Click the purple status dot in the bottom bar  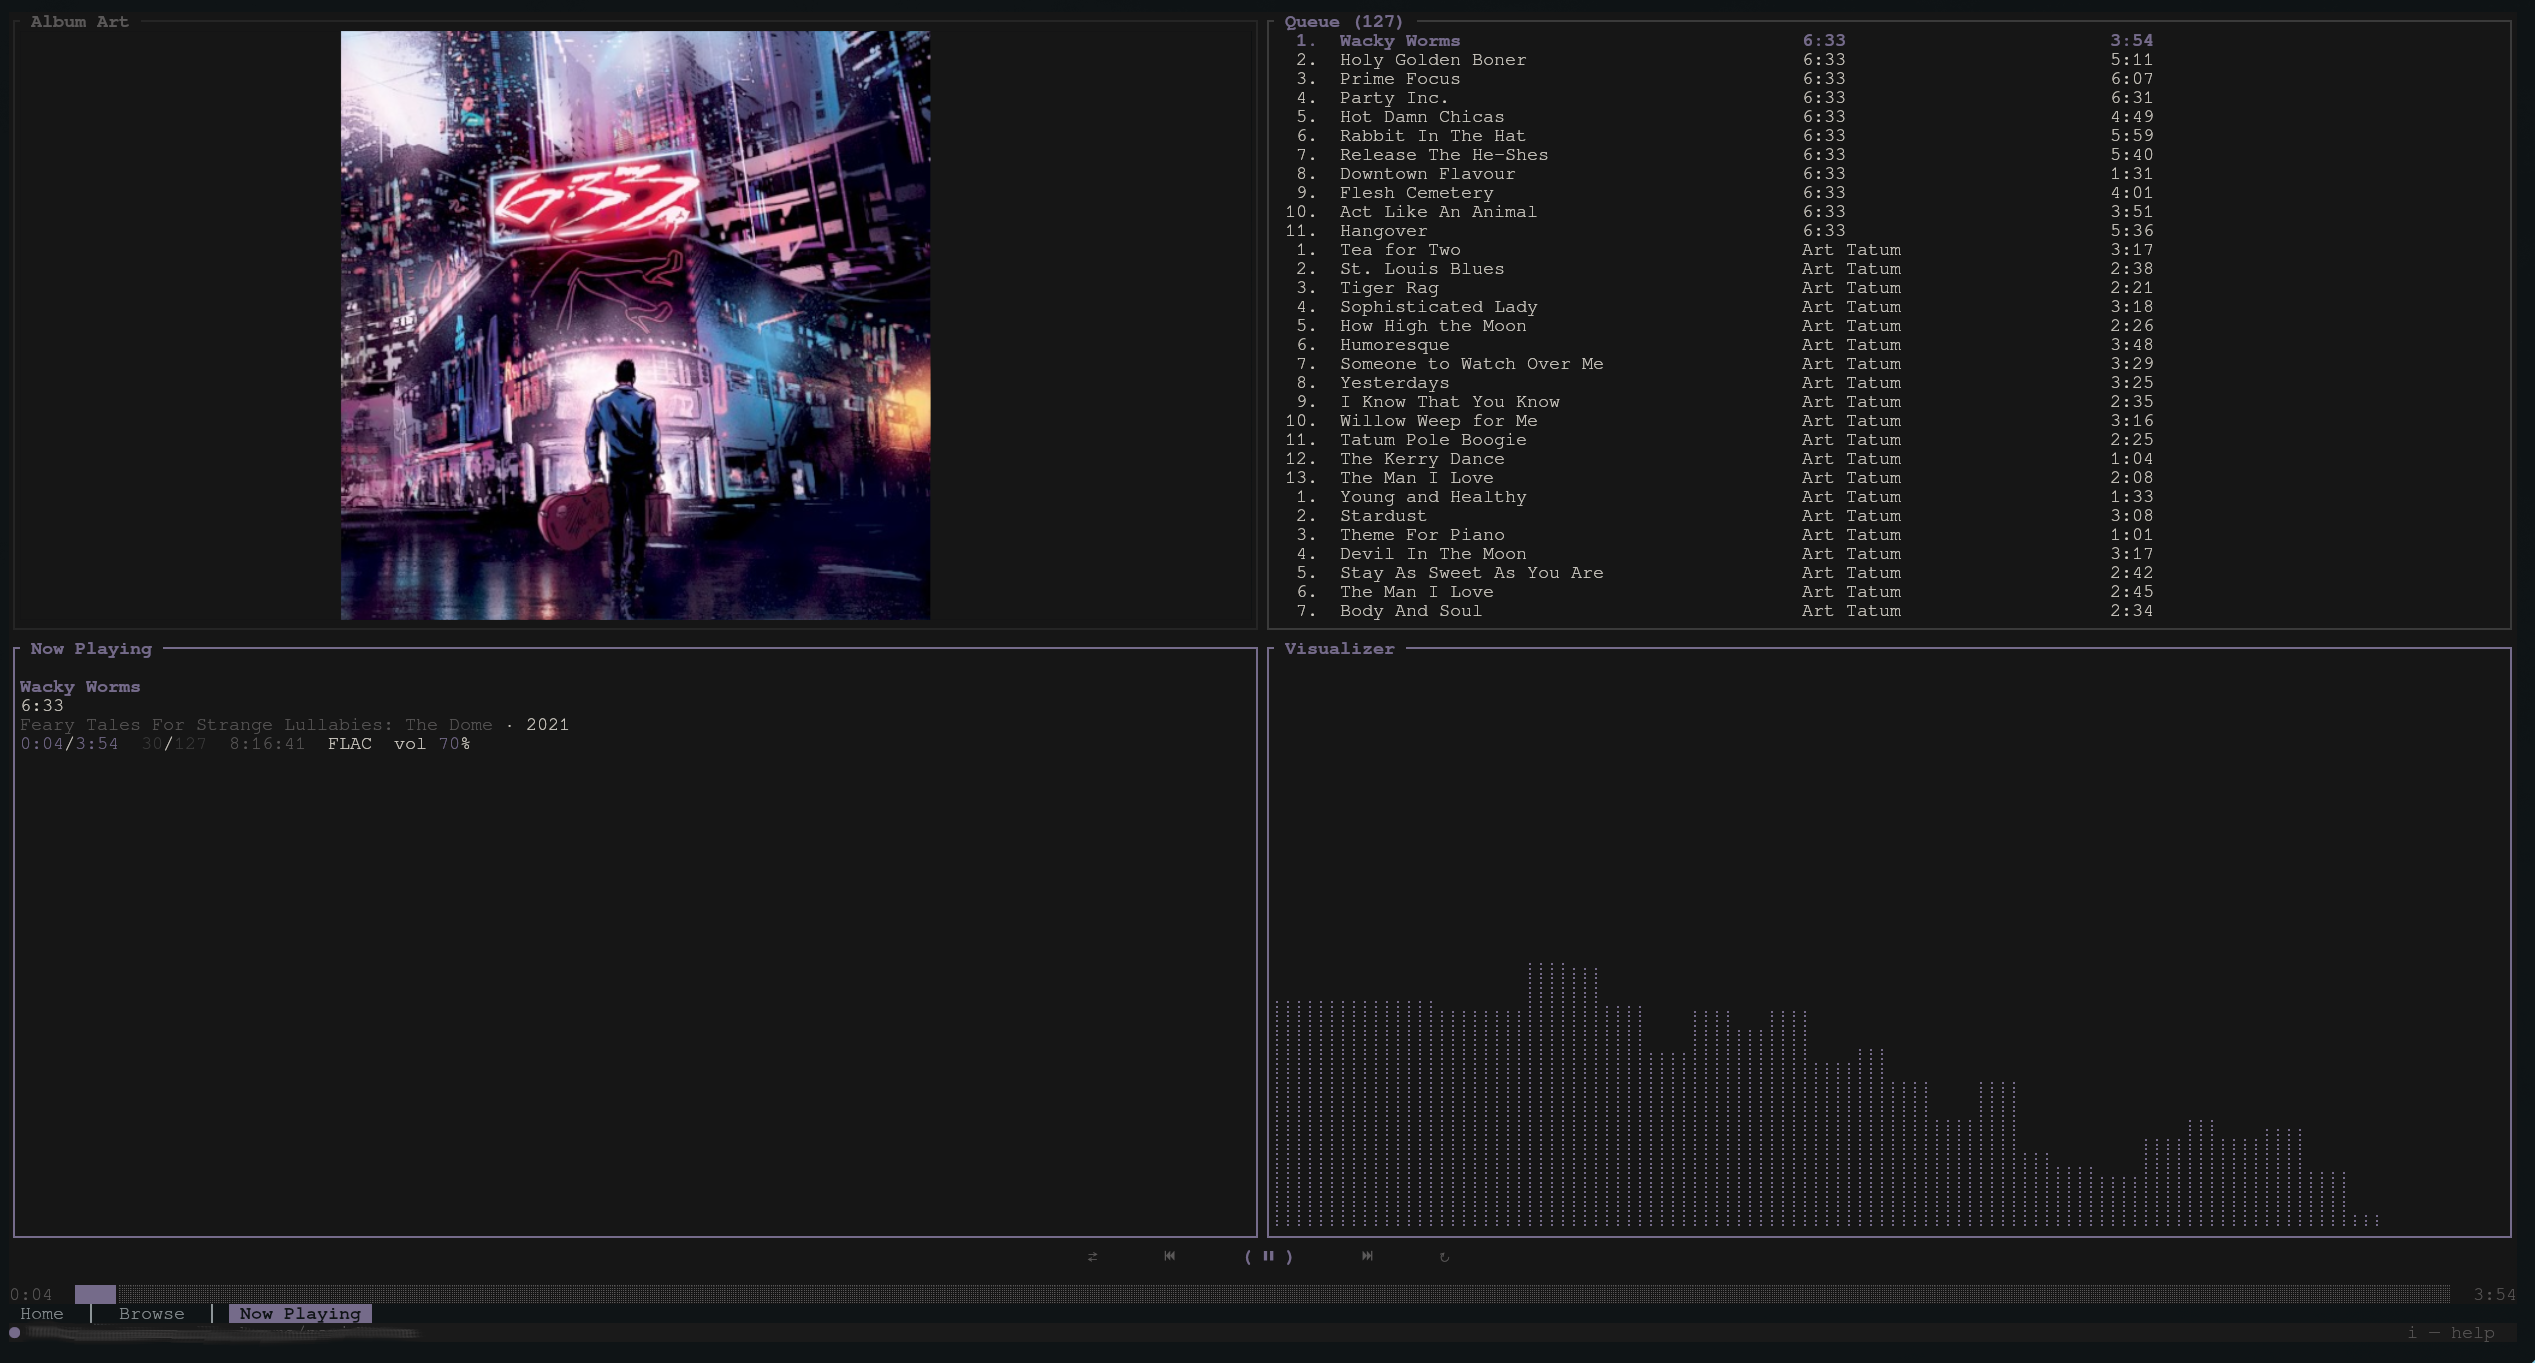pyautogui.click(x=15, y=1333)
